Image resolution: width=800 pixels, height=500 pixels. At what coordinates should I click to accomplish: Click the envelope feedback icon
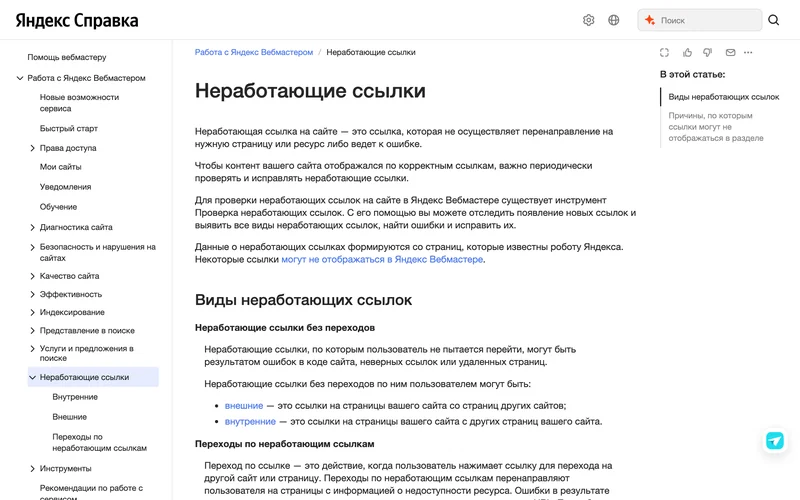730,53
